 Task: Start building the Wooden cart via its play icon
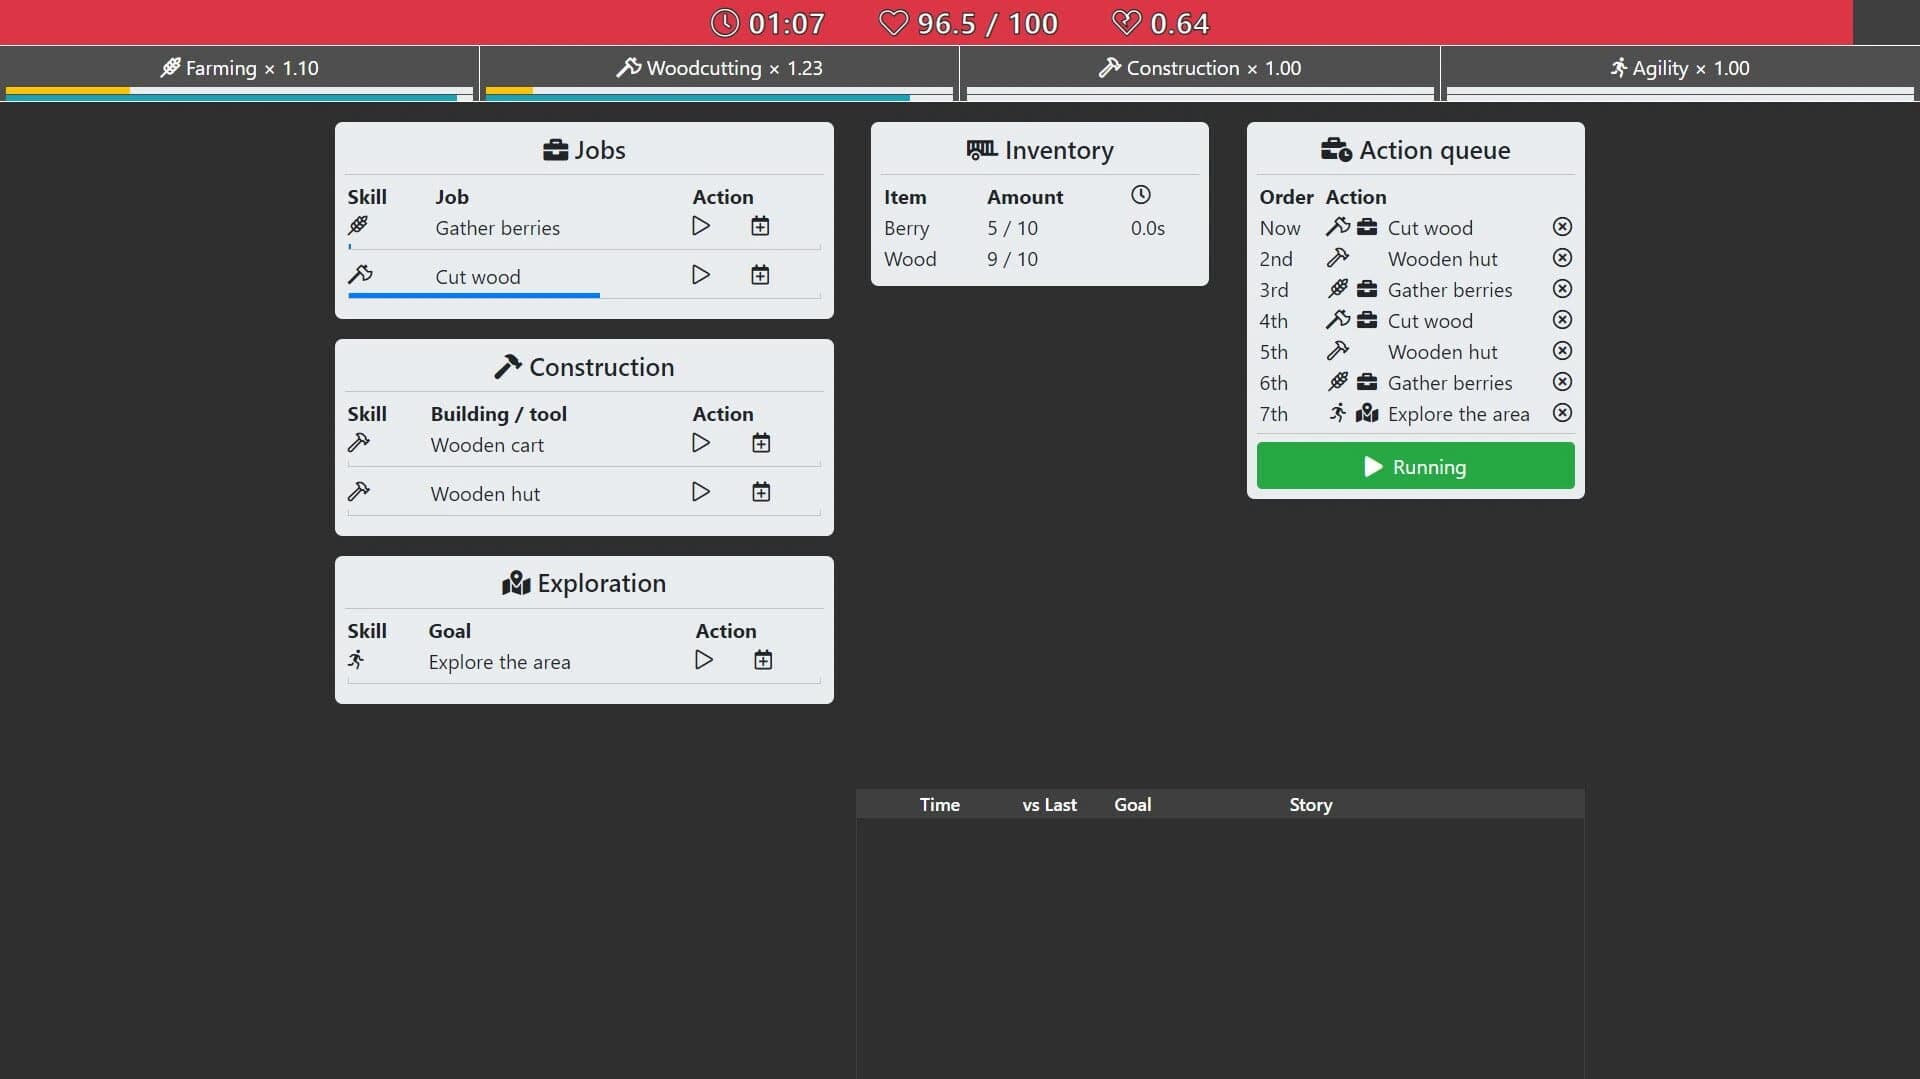pos(701,443)
